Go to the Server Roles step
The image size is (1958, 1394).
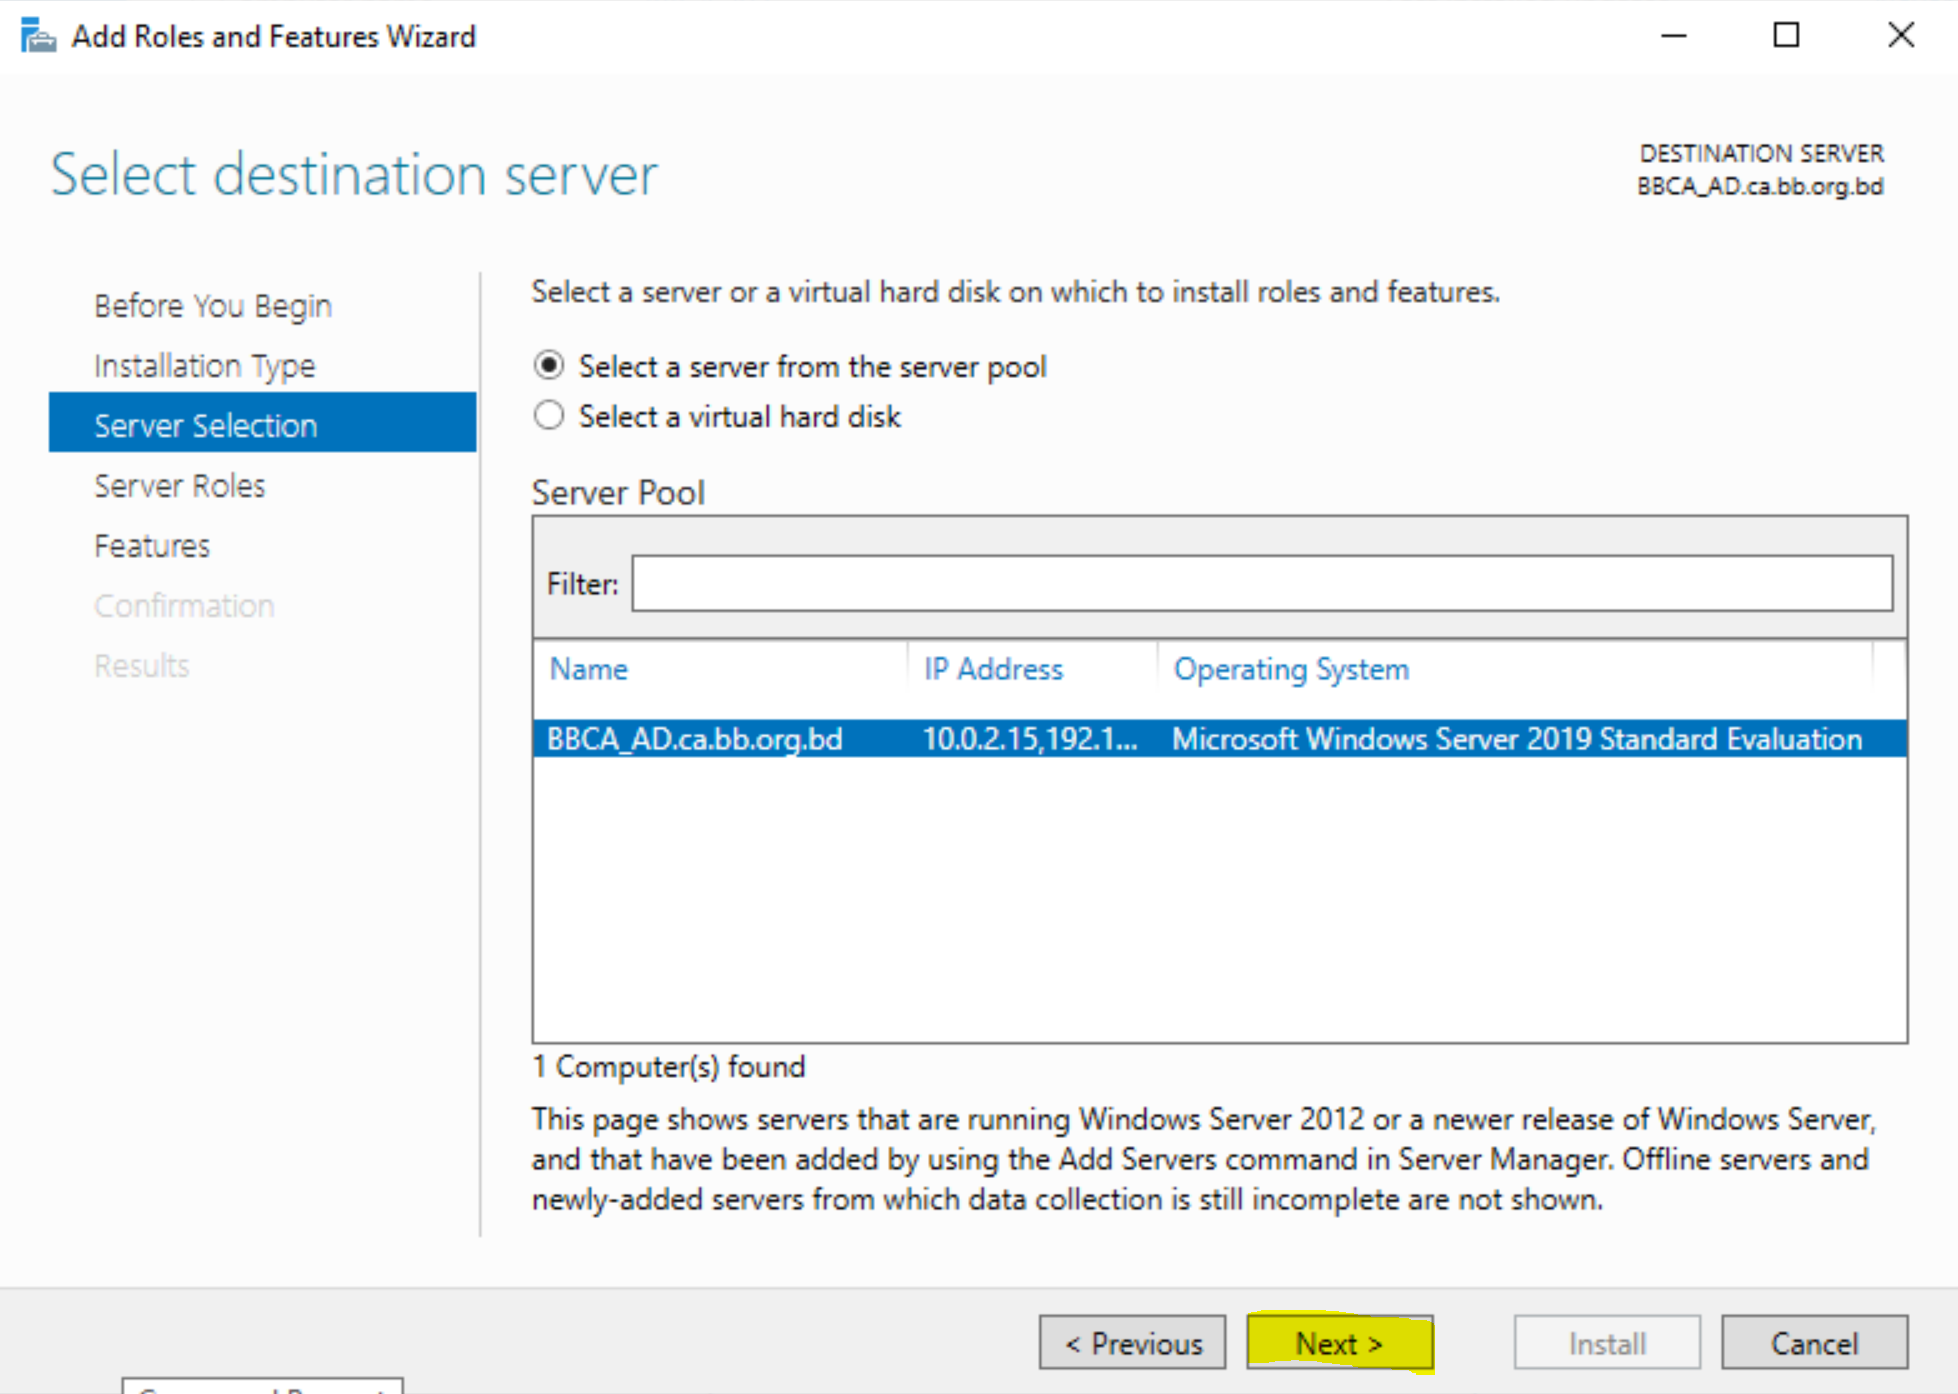point(179,486)
